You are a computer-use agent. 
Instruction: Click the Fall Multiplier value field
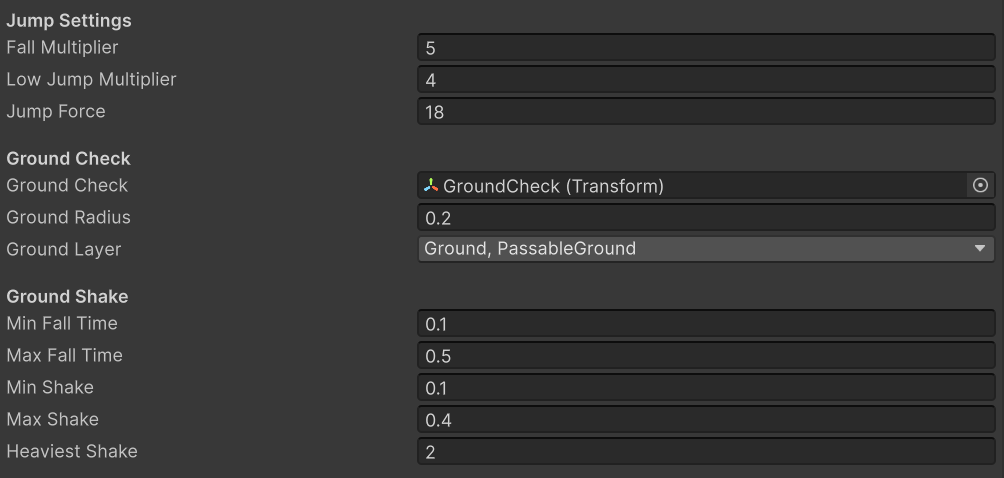pyautogui.click(x=705, y=48)
